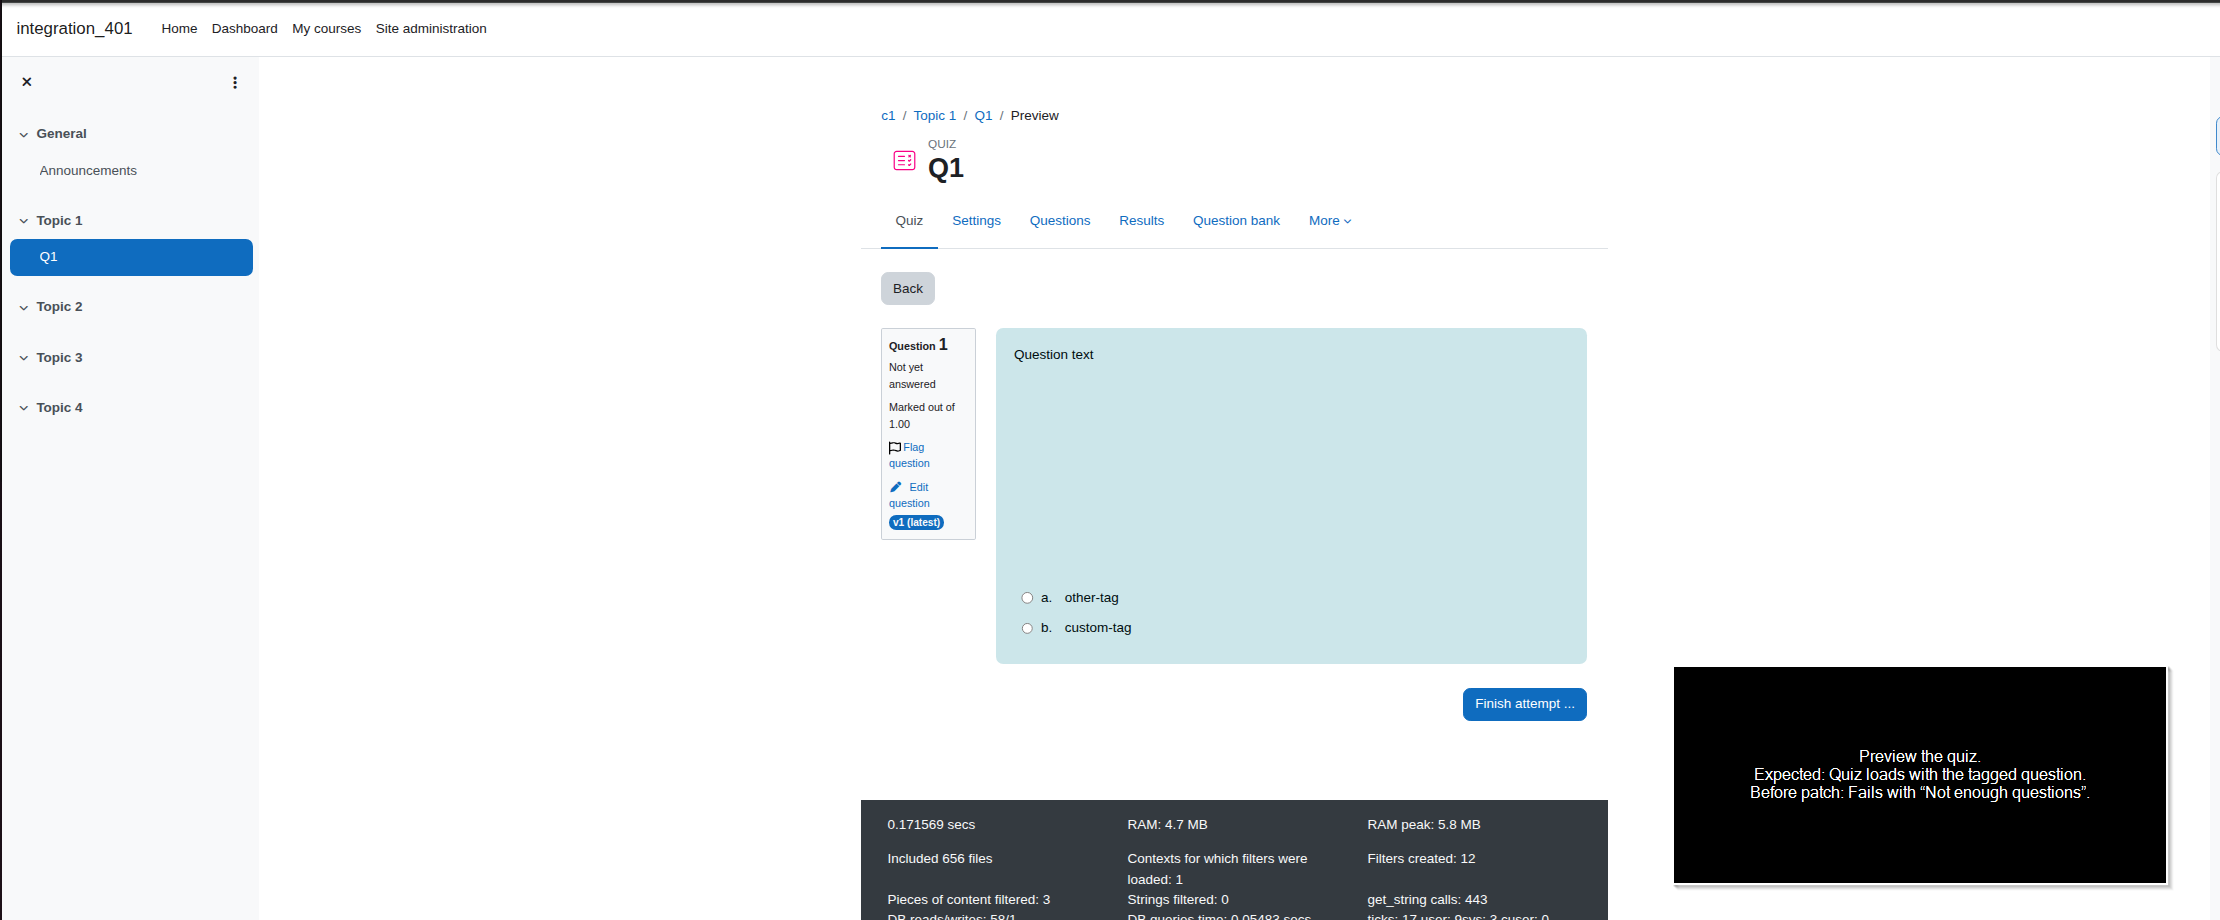
Task: Click Q1 breadcrumb link
Action: click(983, 116)
